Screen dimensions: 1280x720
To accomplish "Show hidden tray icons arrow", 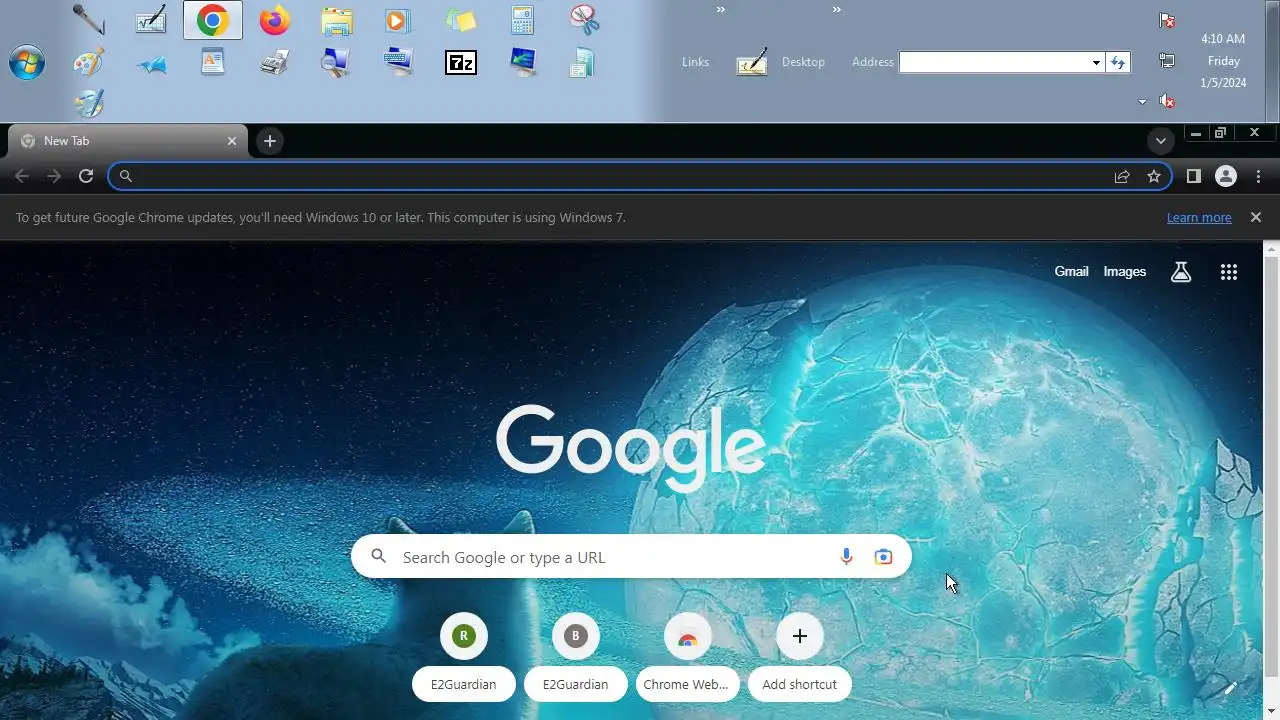I will point(1143,101).
